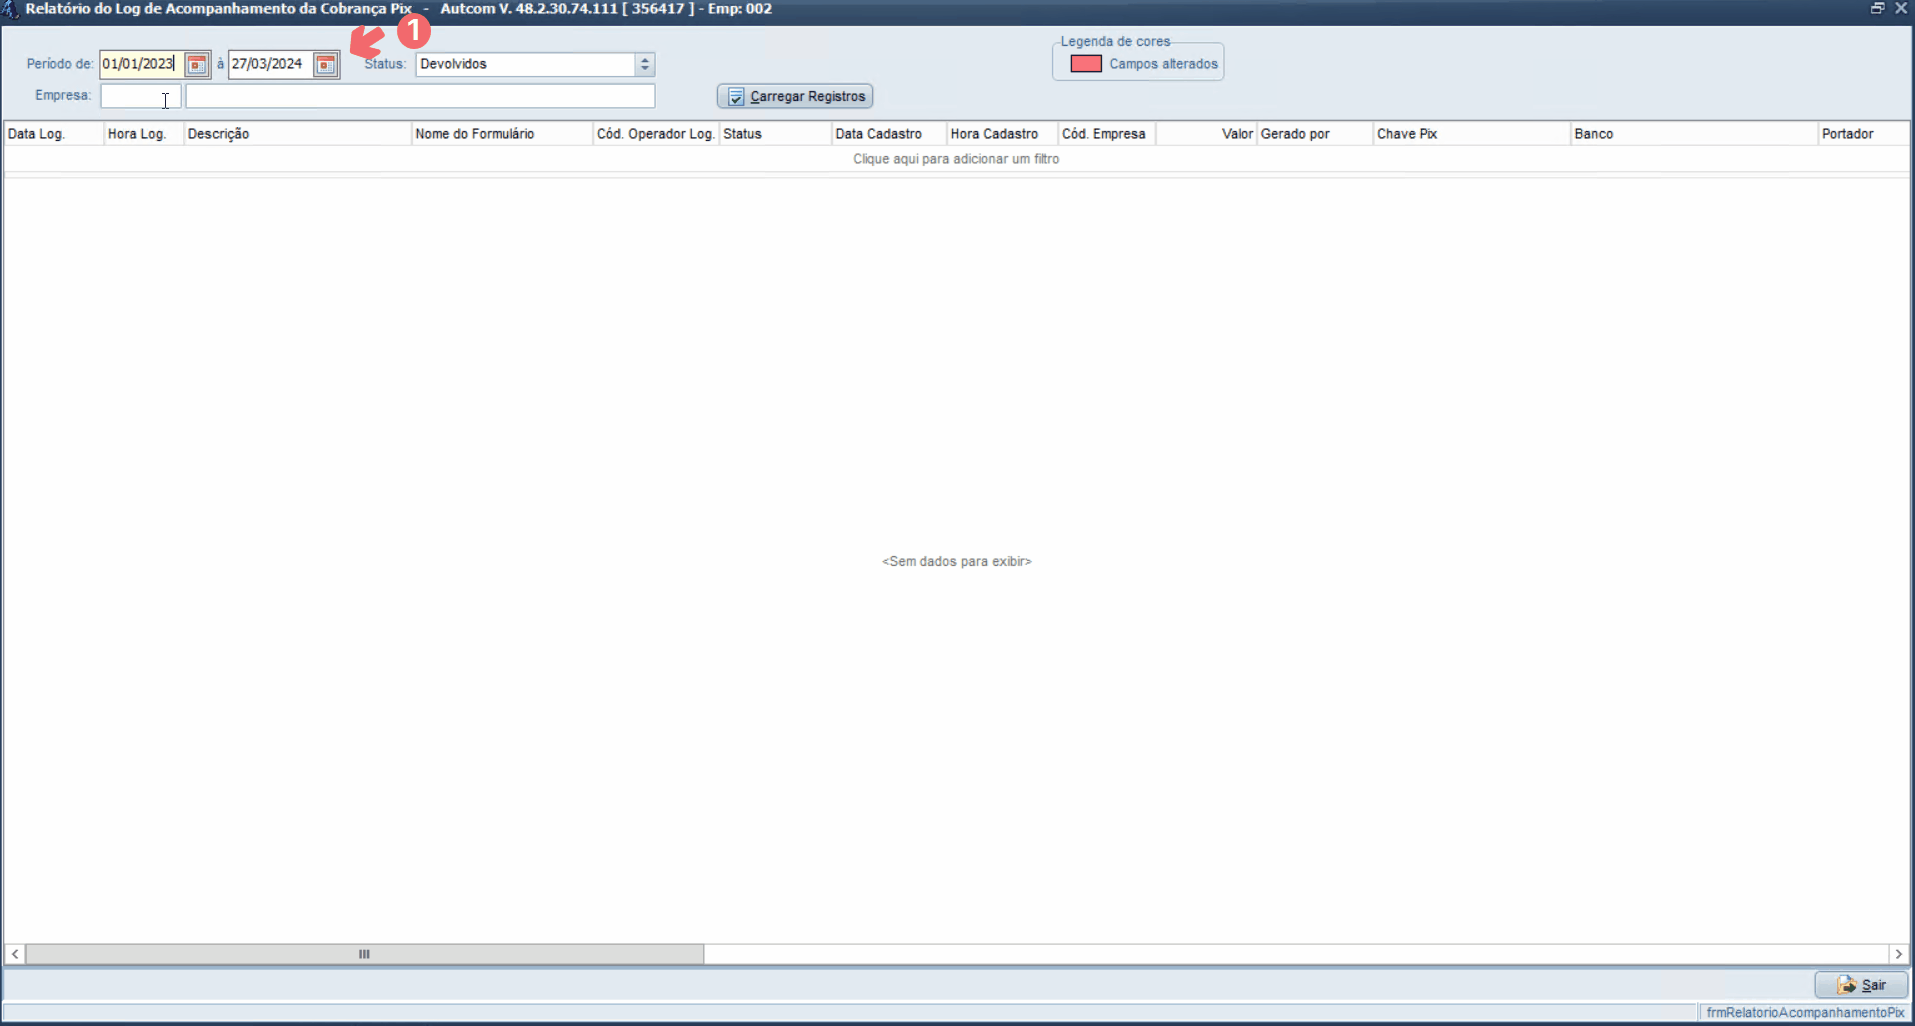Image resolution: width=1915 pixels, height=1026 pixels.
Task: Sort by the Descrição column header
Action: click(x=297, y=134)
